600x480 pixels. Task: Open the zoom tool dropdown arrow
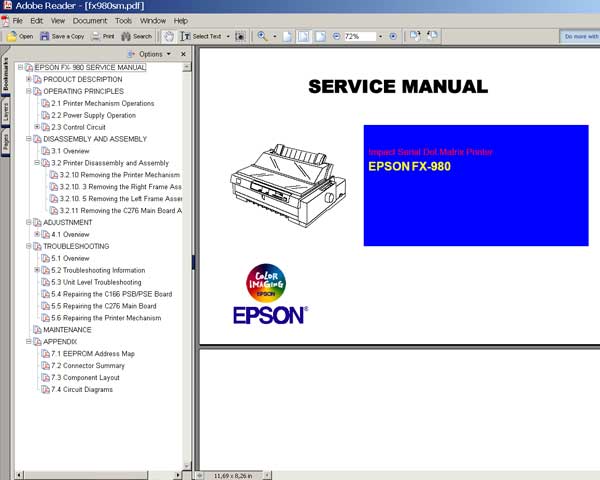275,36
